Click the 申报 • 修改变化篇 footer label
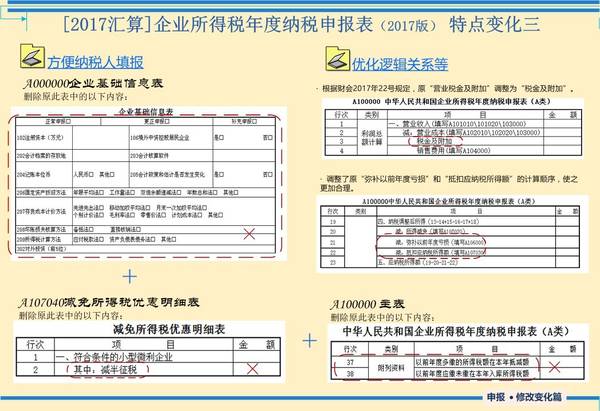The height and width of the screenshot is (411, 600). point(524,397)
